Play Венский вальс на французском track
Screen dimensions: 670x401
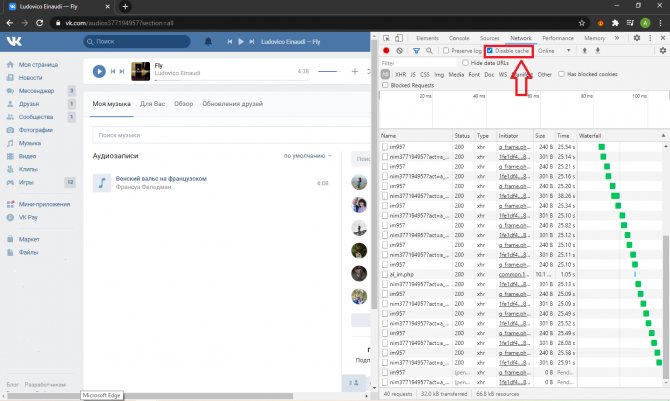tap(102, 183)
